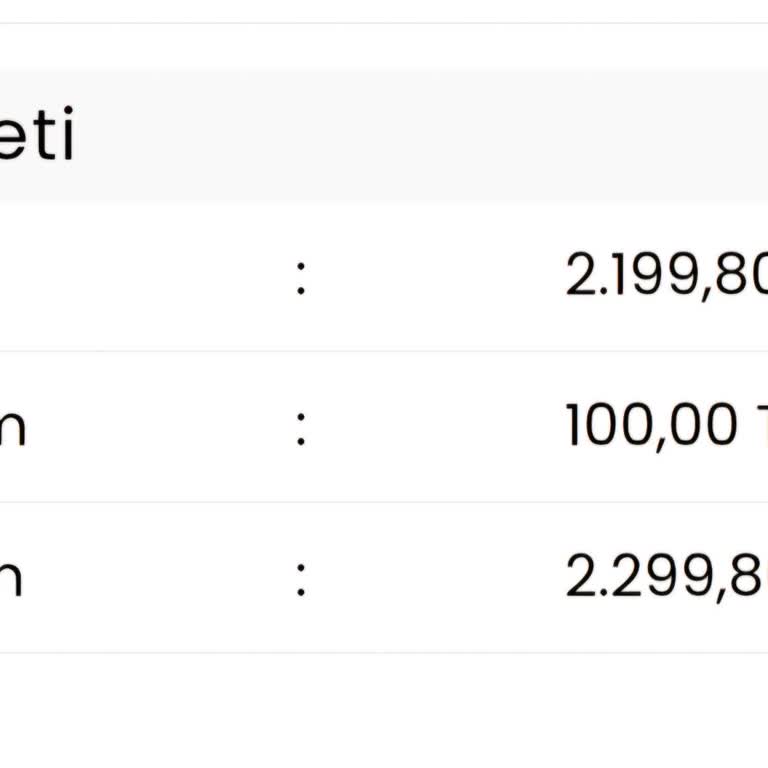Click the empty label area left of the 2.199,80 colon

point(140,278)
